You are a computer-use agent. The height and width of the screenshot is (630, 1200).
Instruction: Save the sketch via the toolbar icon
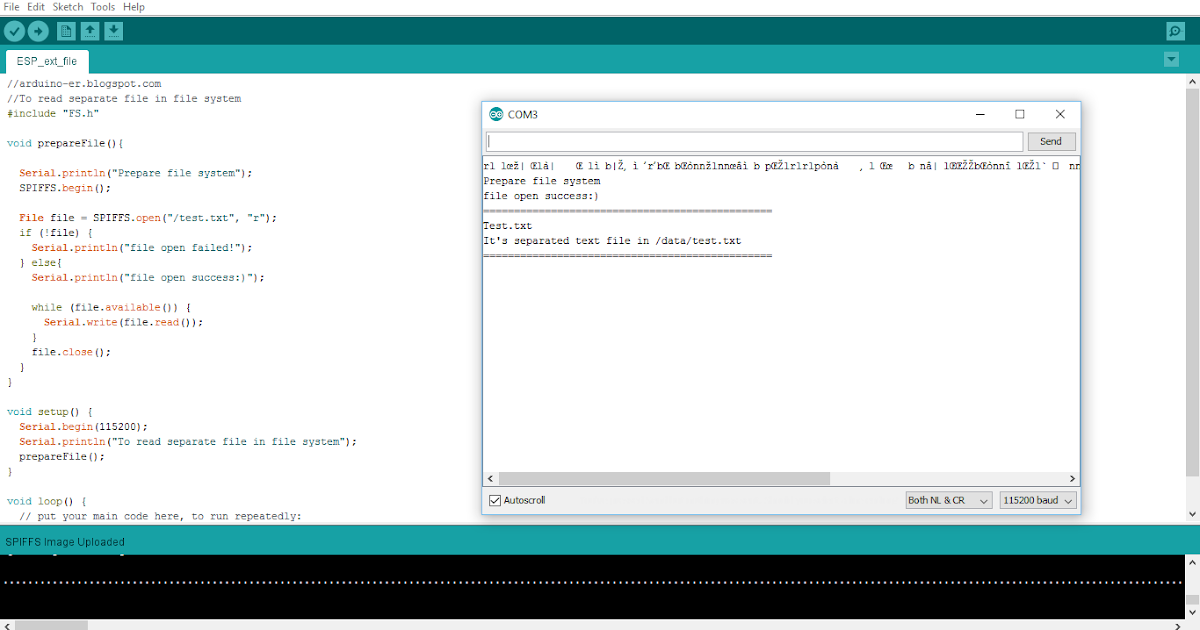pyautogui.click(x=114, y=31)
